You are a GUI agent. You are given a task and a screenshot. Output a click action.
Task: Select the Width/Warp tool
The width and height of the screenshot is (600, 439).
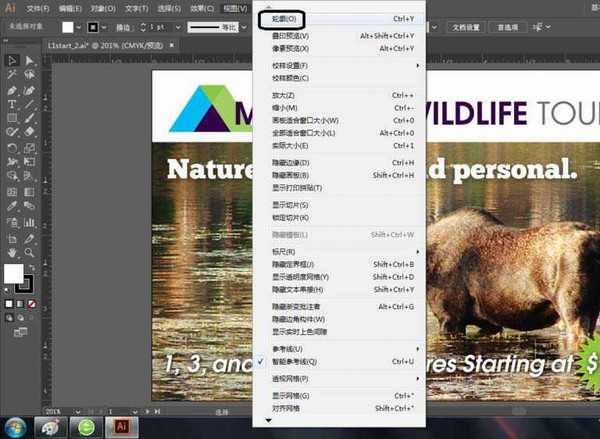tap(12, 162)
